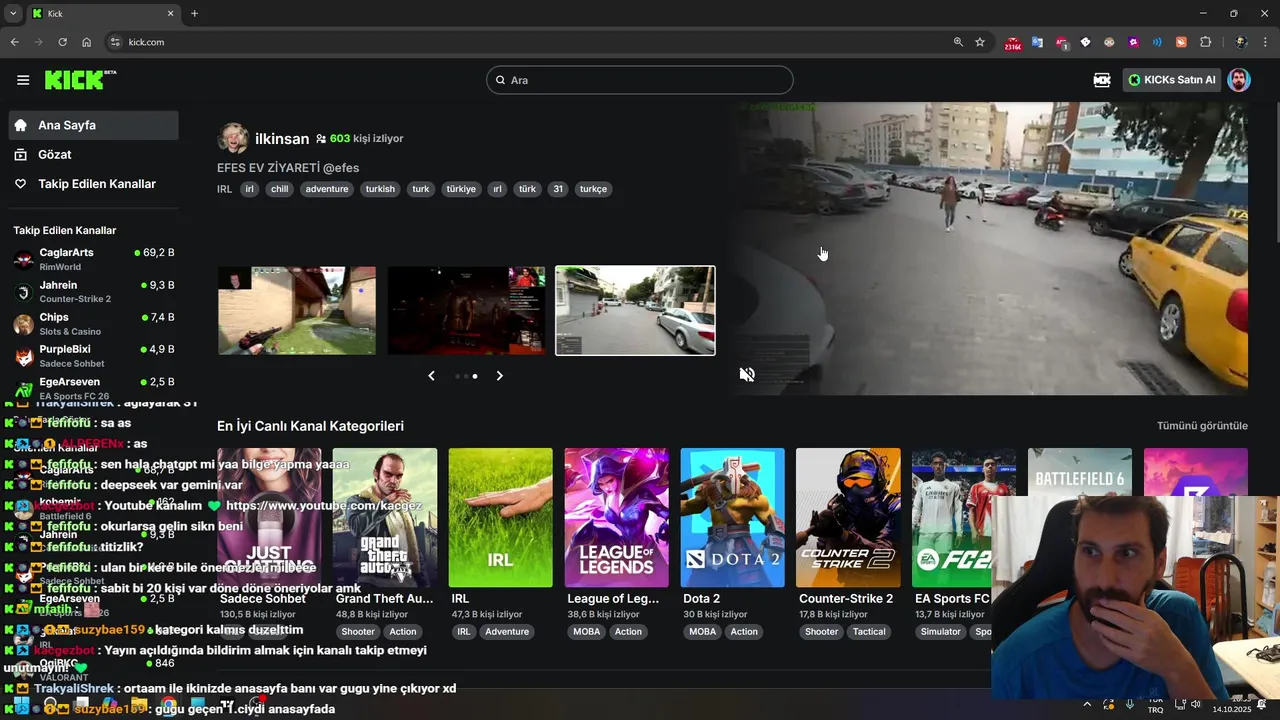Click Adventure tag under IRL
This screenshot has width=1280, height=720.
pyautogui.click(x=507, y=632)
